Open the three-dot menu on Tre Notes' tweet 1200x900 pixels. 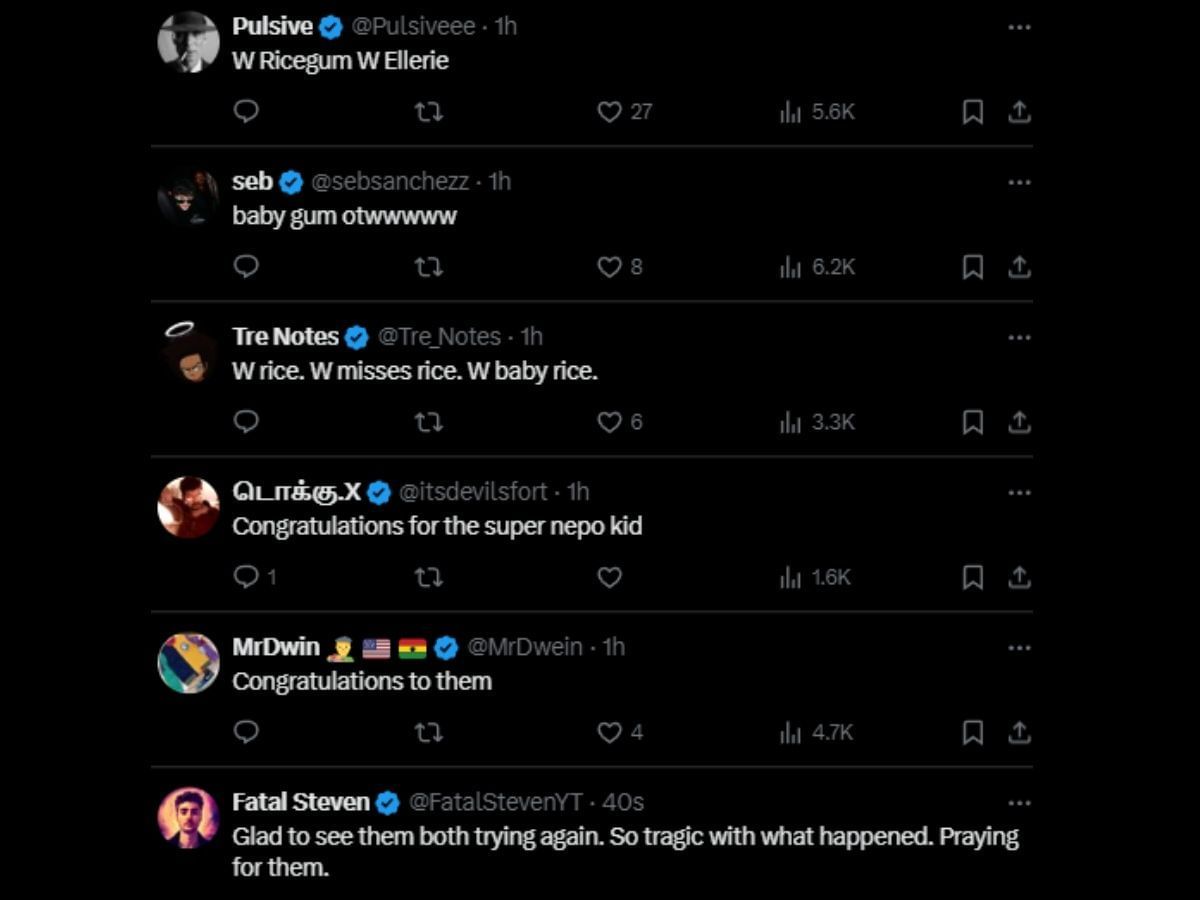click(1019, 337)
